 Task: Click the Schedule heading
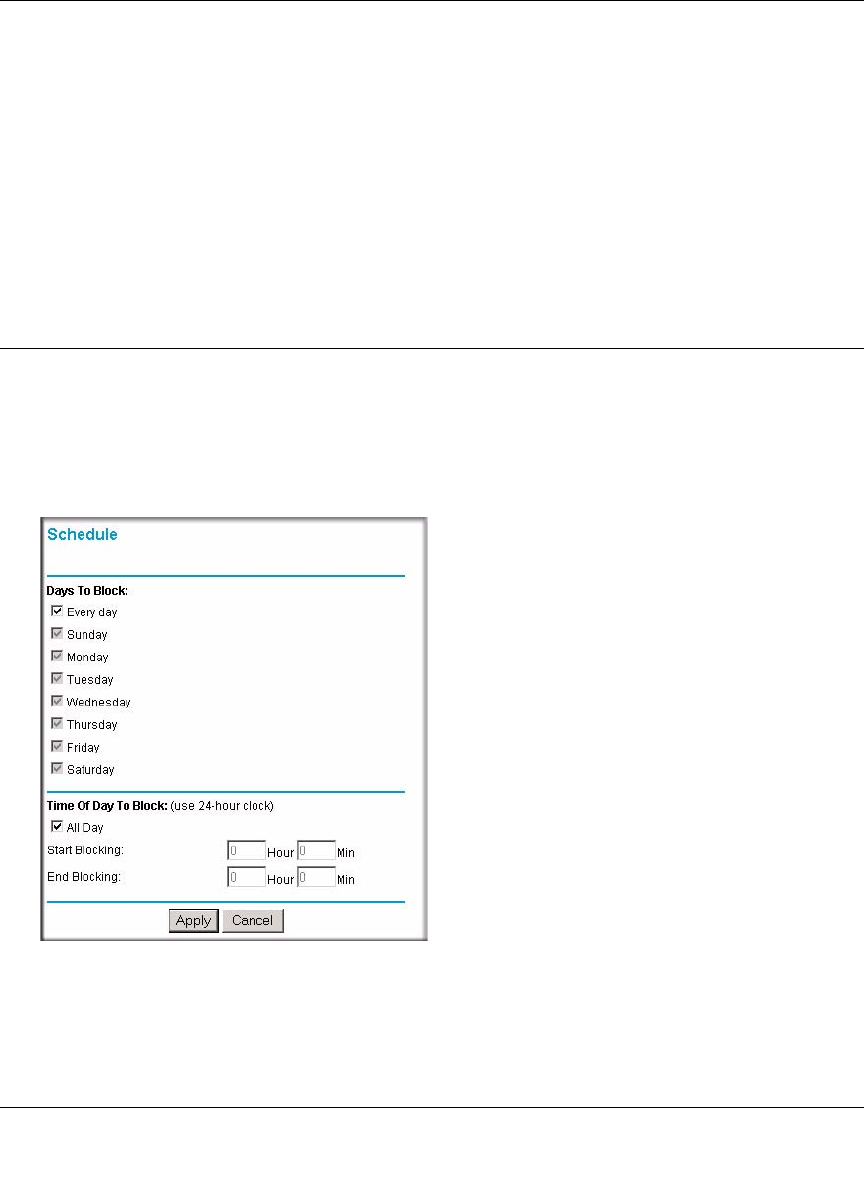click(82, 535)
